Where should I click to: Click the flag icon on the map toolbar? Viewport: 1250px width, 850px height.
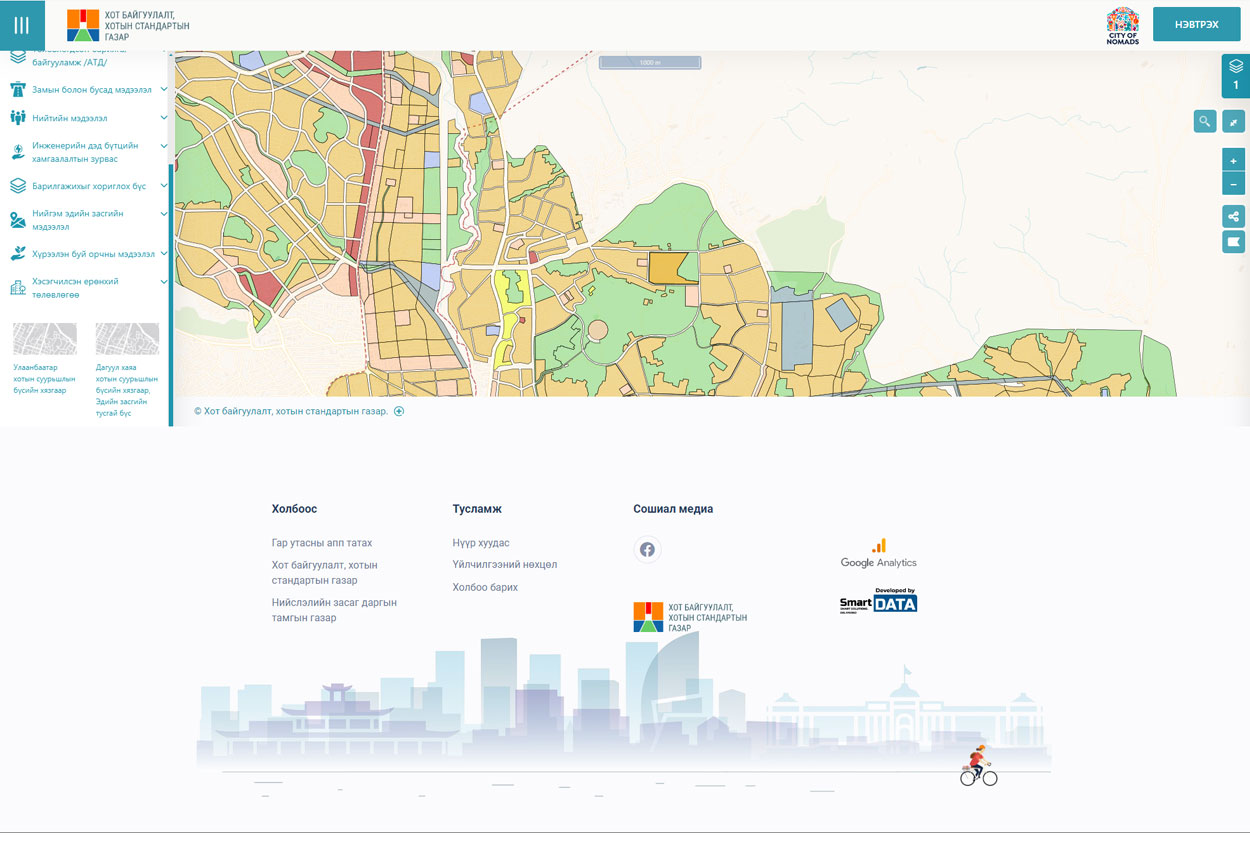1233,242
